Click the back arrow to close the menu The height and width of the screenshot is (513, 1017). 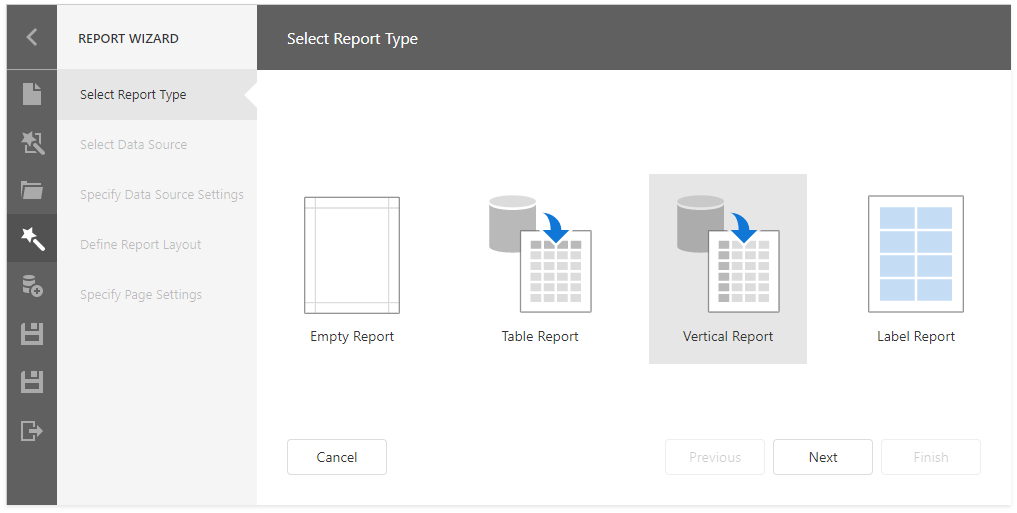point(32,37)
